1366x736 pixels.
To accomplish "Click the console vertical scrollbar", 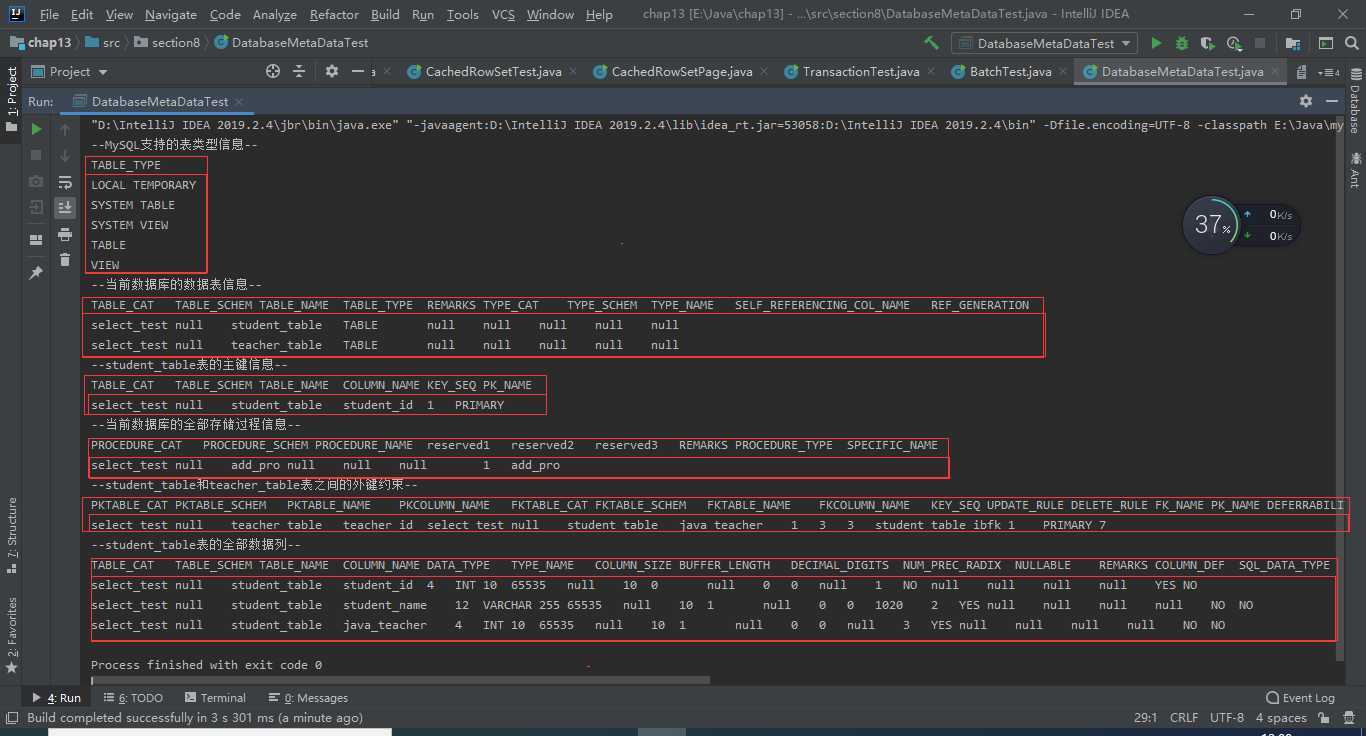I will coord(1339,390).
